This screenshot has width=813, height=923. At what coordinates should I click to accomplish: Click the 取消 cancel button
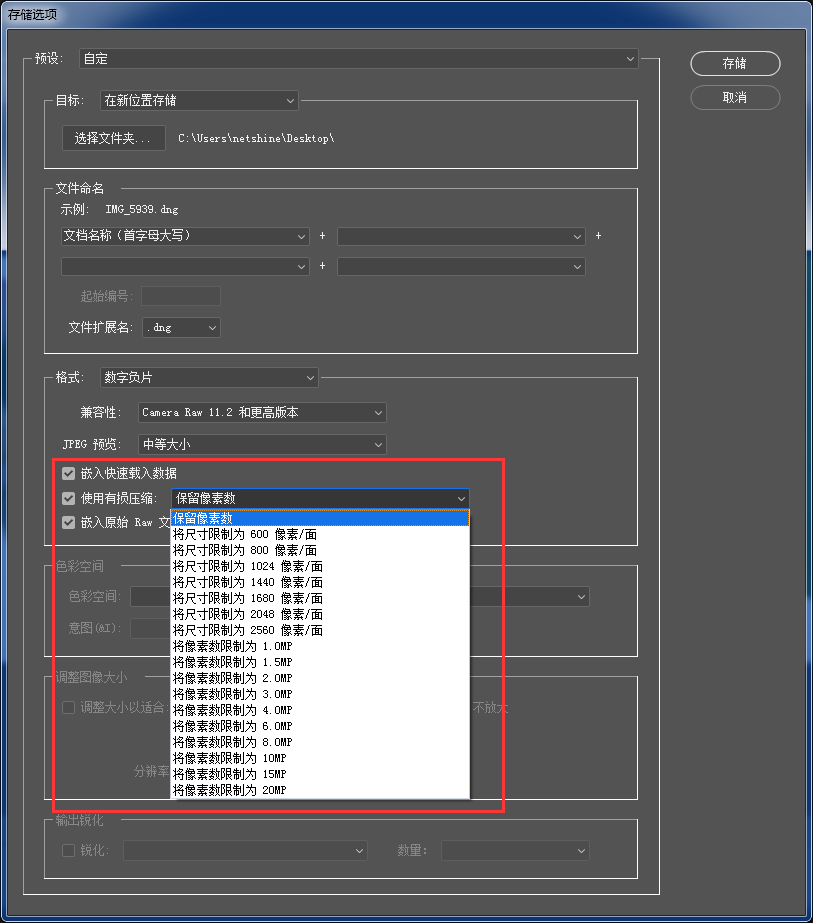[x=735, y=98]
